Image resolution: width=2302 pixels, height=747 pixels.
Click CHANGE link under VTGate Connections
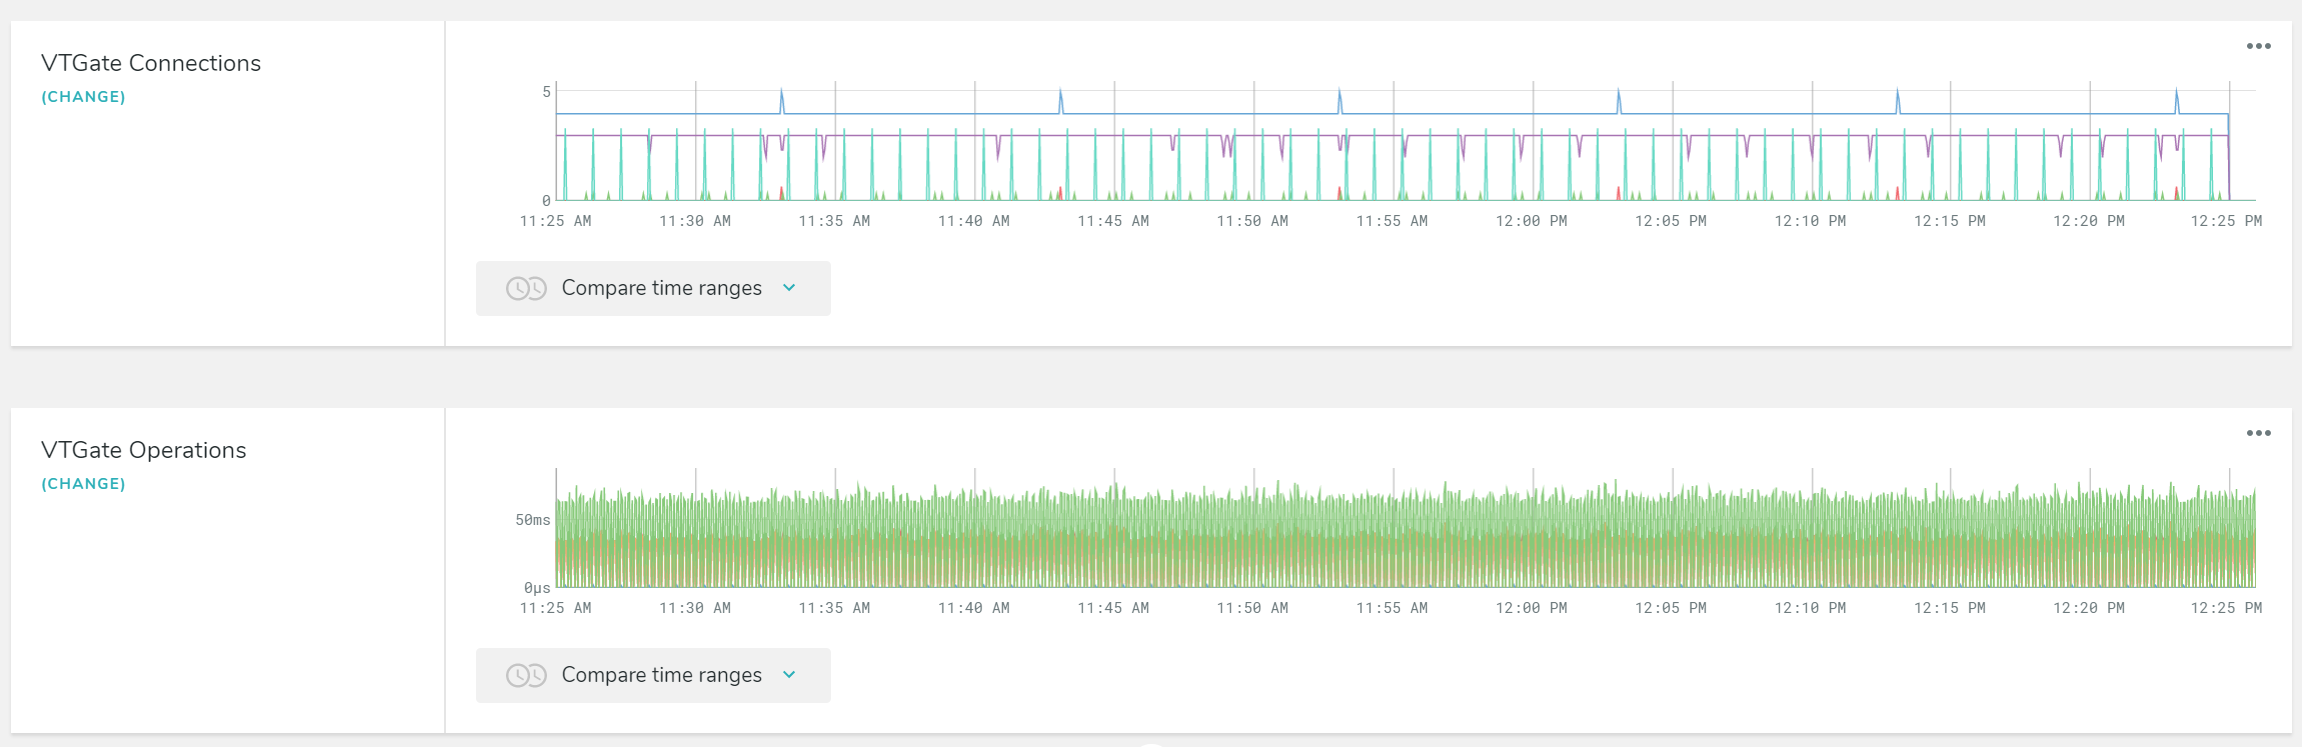83,97
